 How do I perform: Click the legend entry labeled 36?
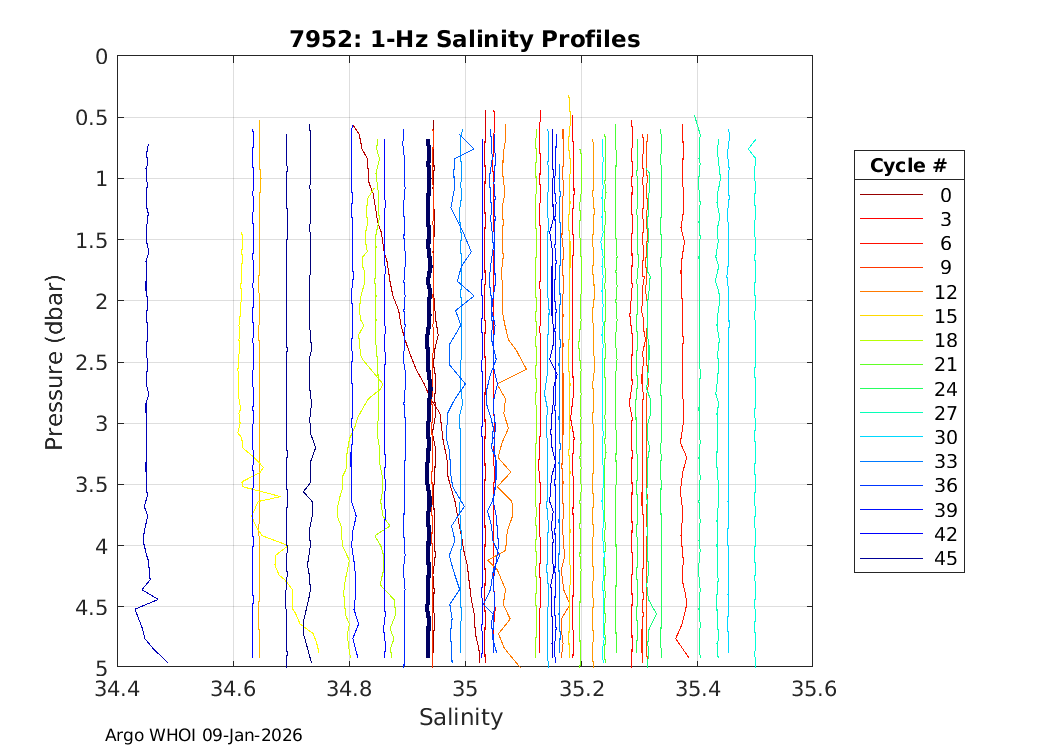click(945, 486)
